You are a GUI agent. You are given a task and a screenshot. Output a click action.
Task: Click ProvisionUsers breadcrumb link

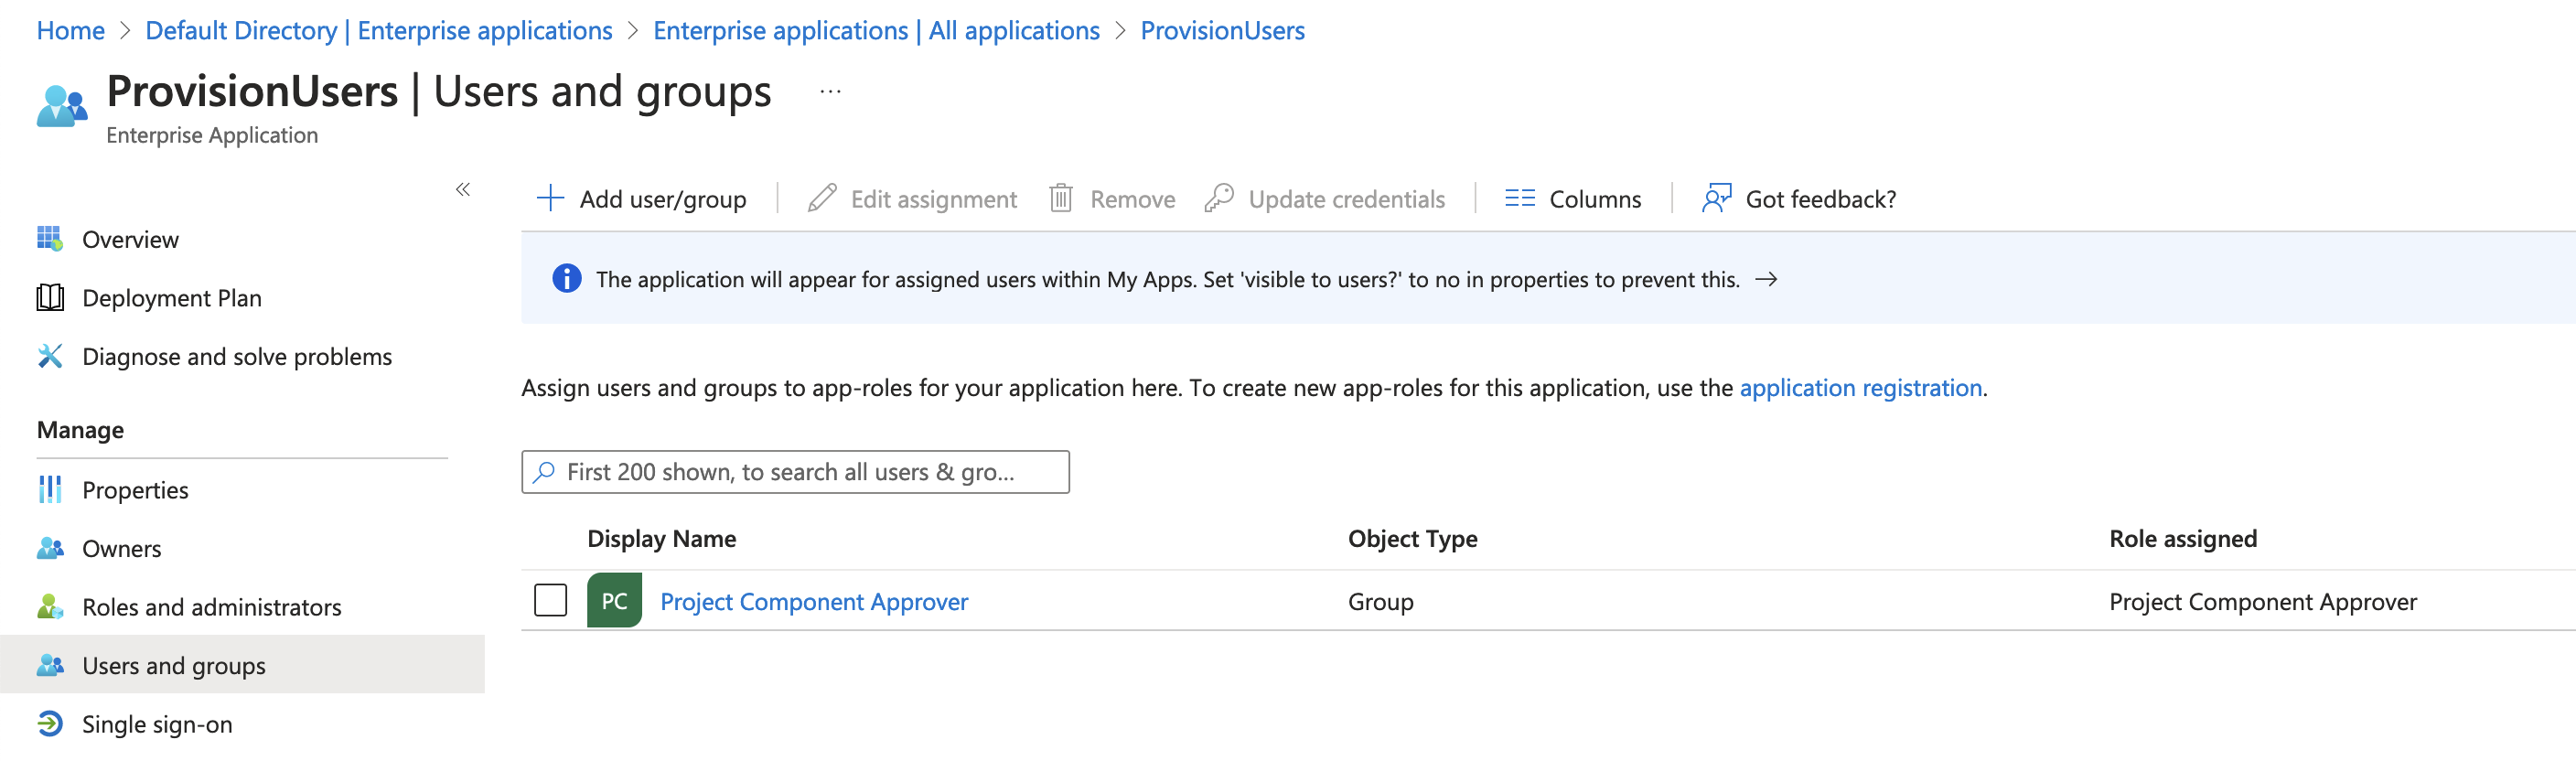point(1222,30)
